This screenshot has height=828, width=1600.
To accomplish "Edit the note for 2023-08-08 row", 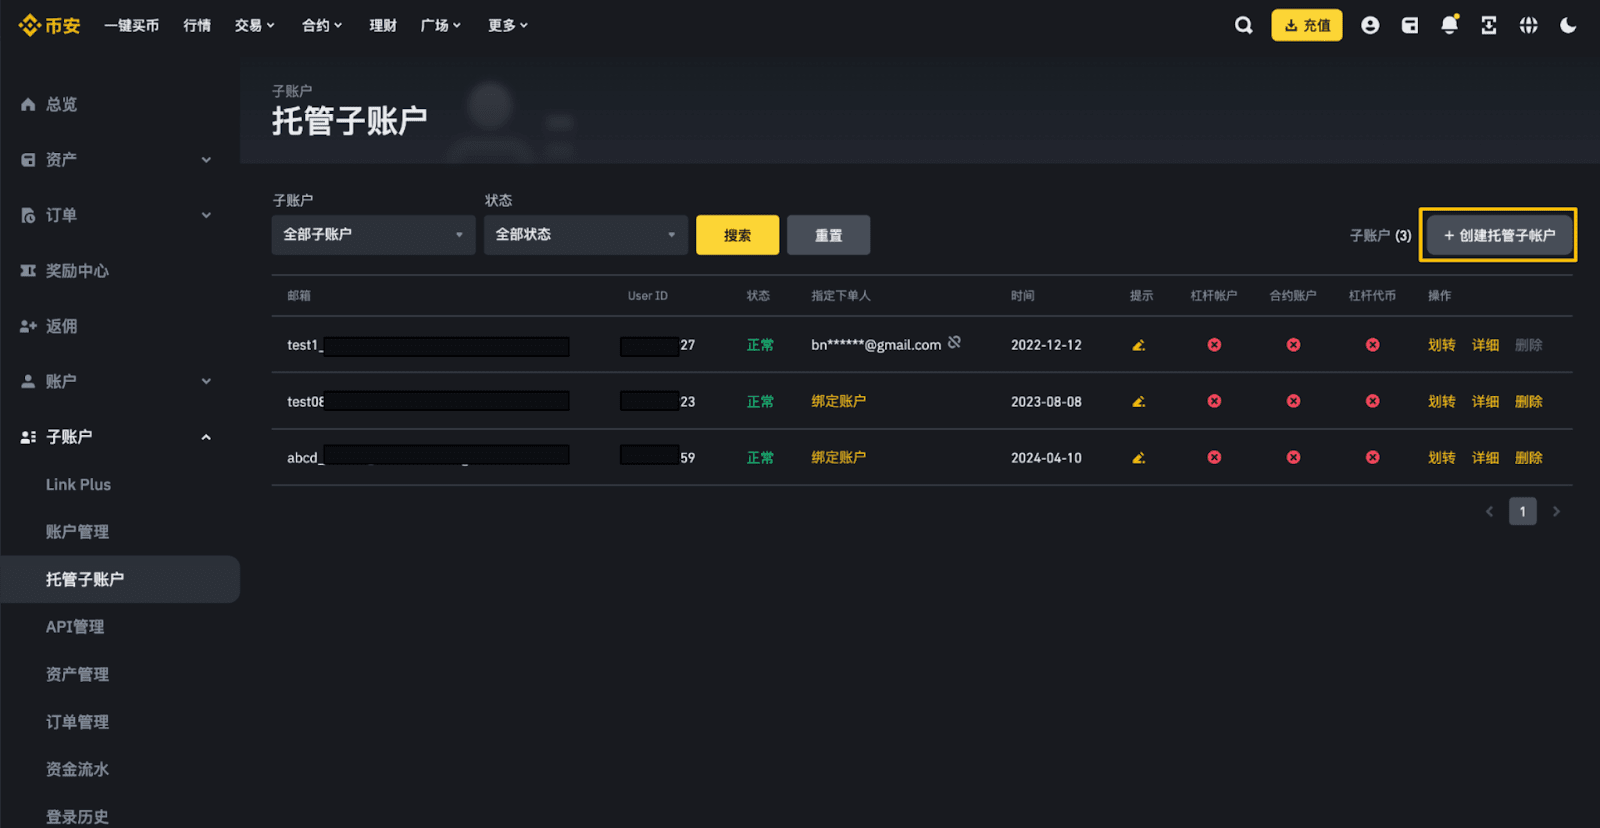I will click(x=1138, y=401).
